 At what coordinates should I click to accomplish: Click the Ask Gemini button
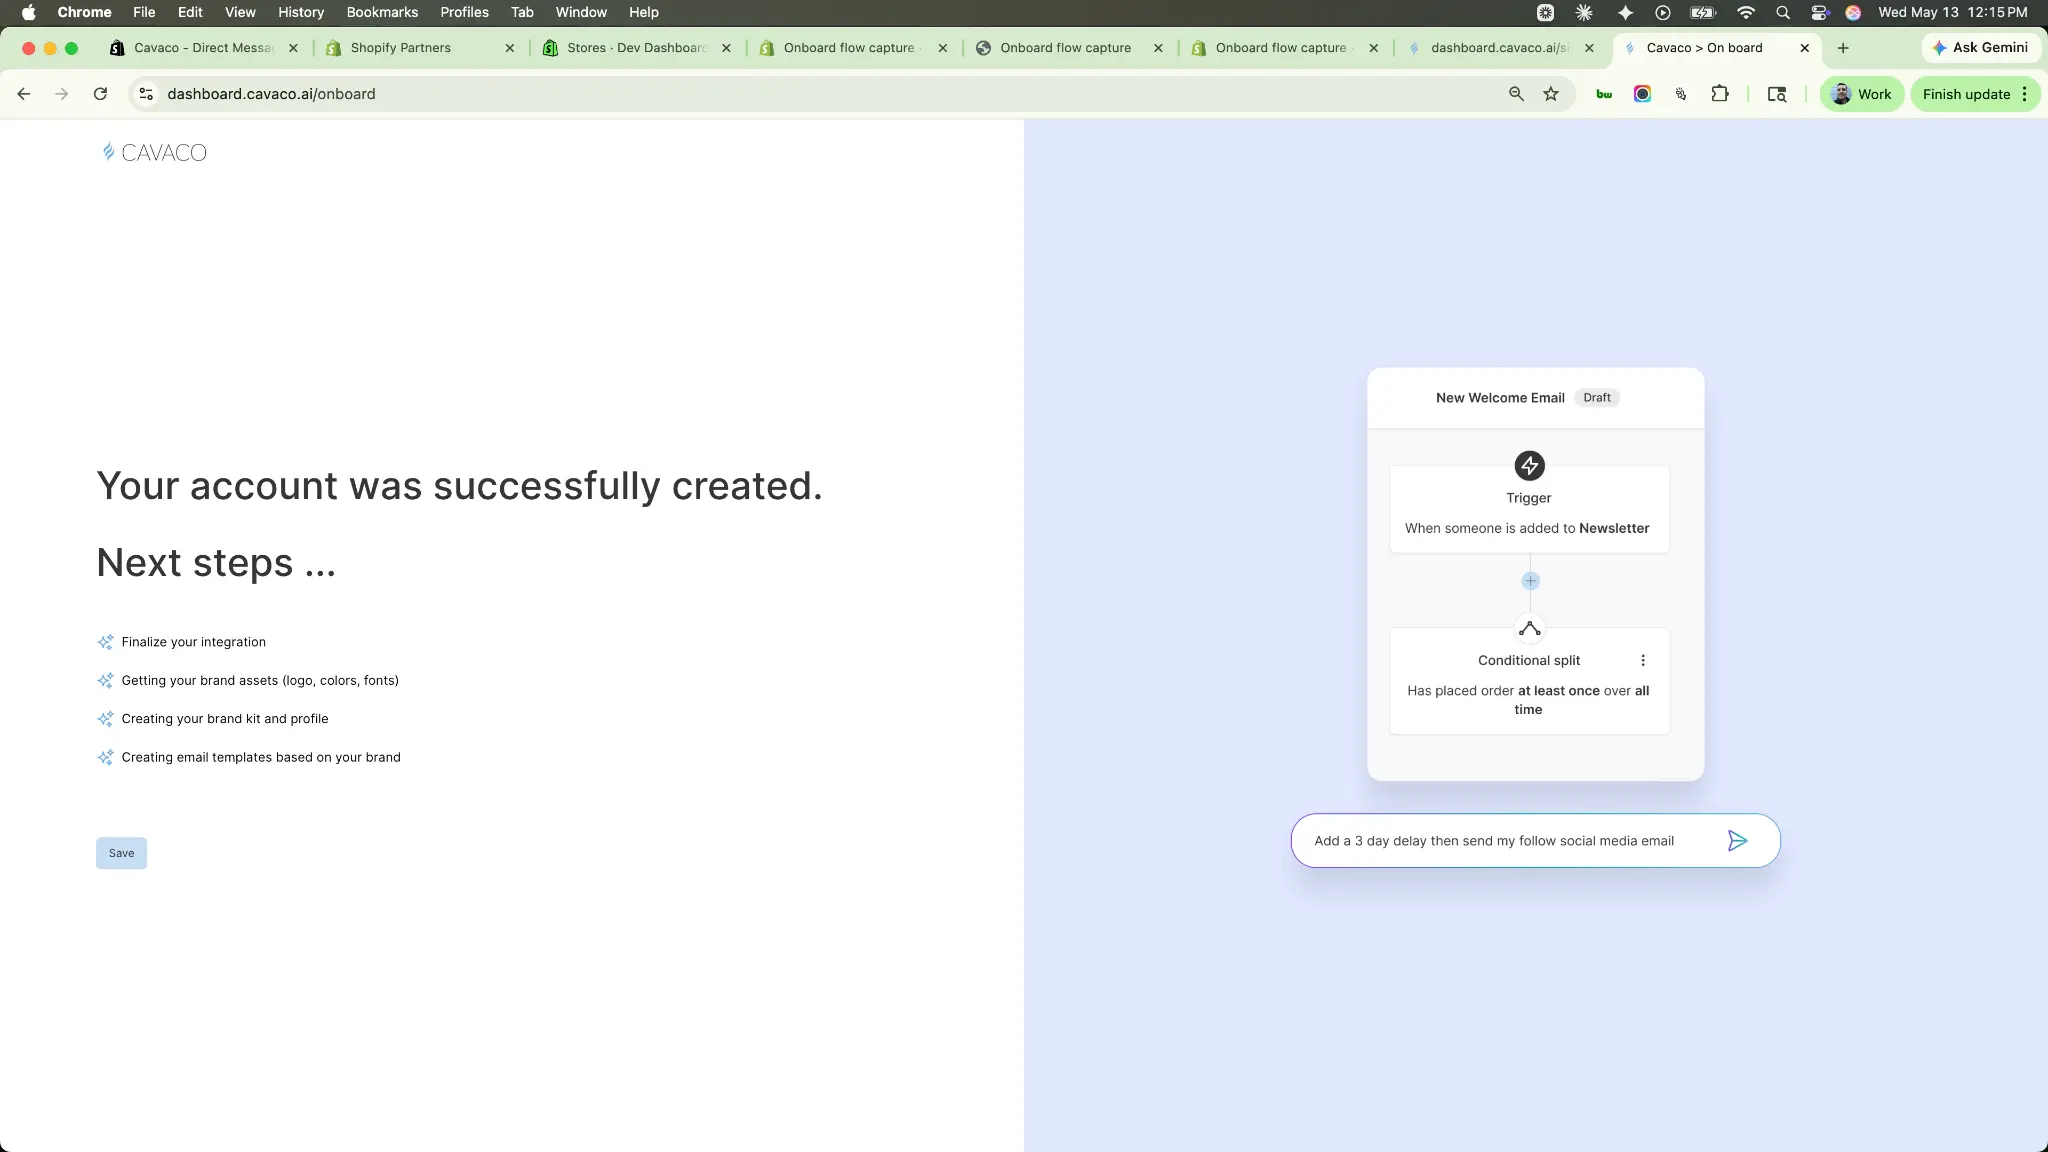[x=1980, y=48]
